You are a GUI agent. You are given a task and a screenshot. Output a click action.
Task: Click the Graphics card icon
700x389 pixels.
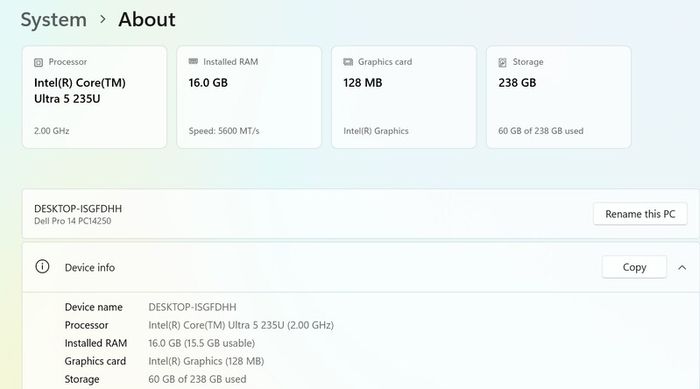(x=348, y=62)
